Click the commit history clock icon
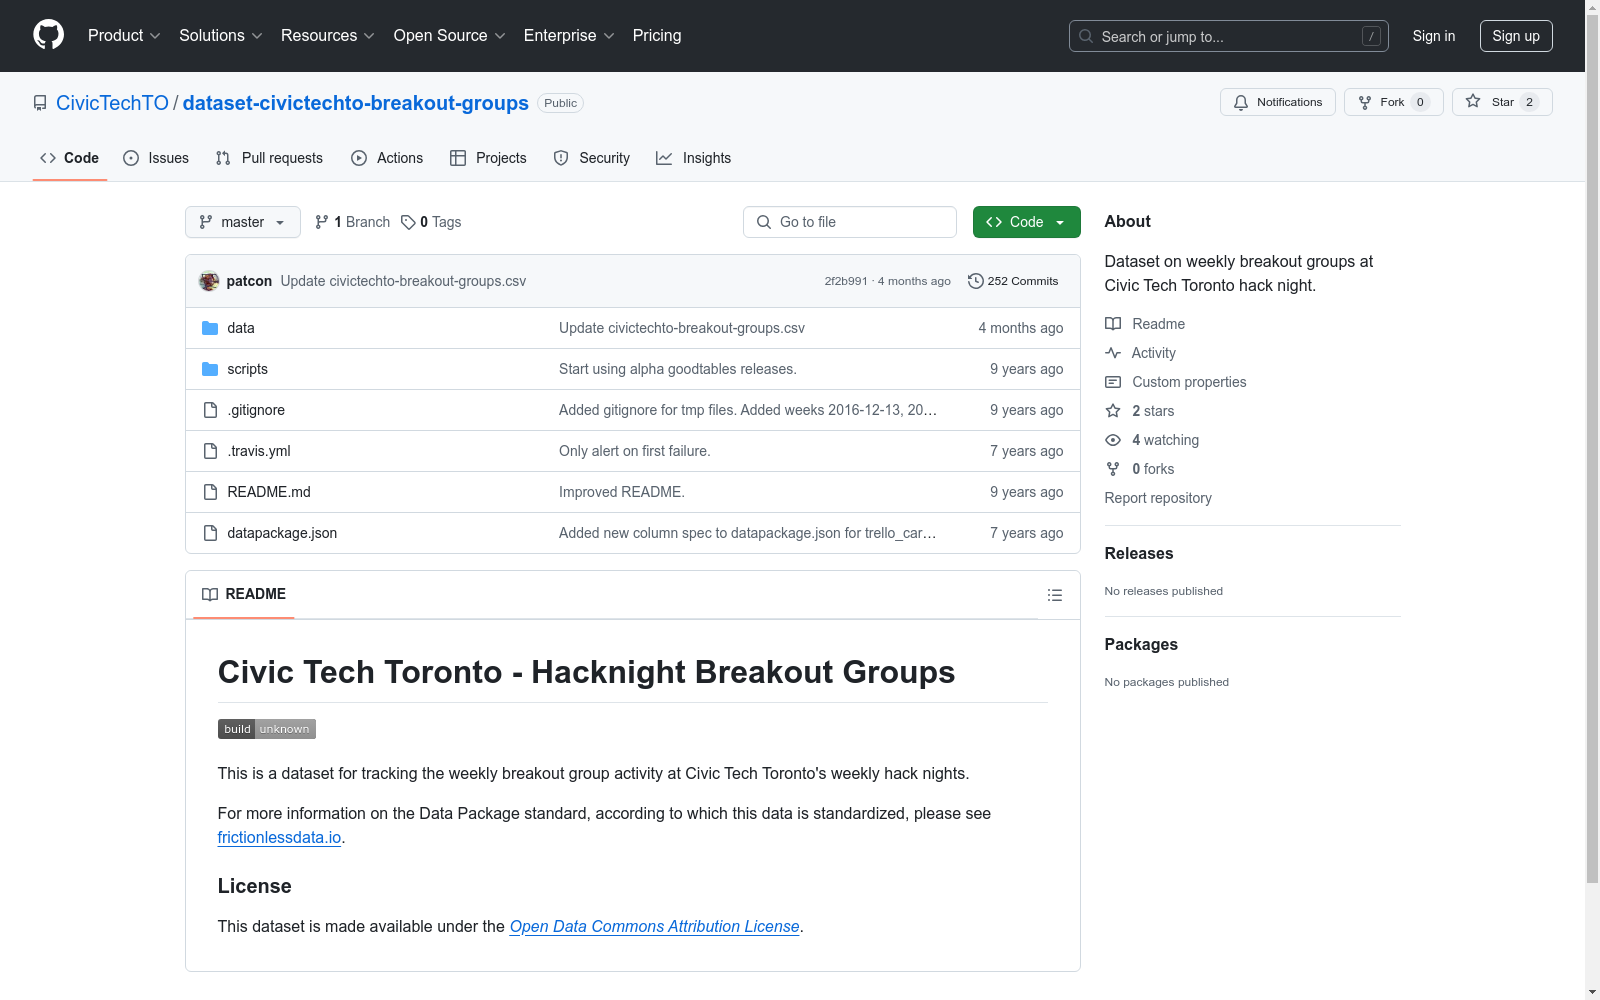The image size is (1600, 1000). tap(975, 281)
